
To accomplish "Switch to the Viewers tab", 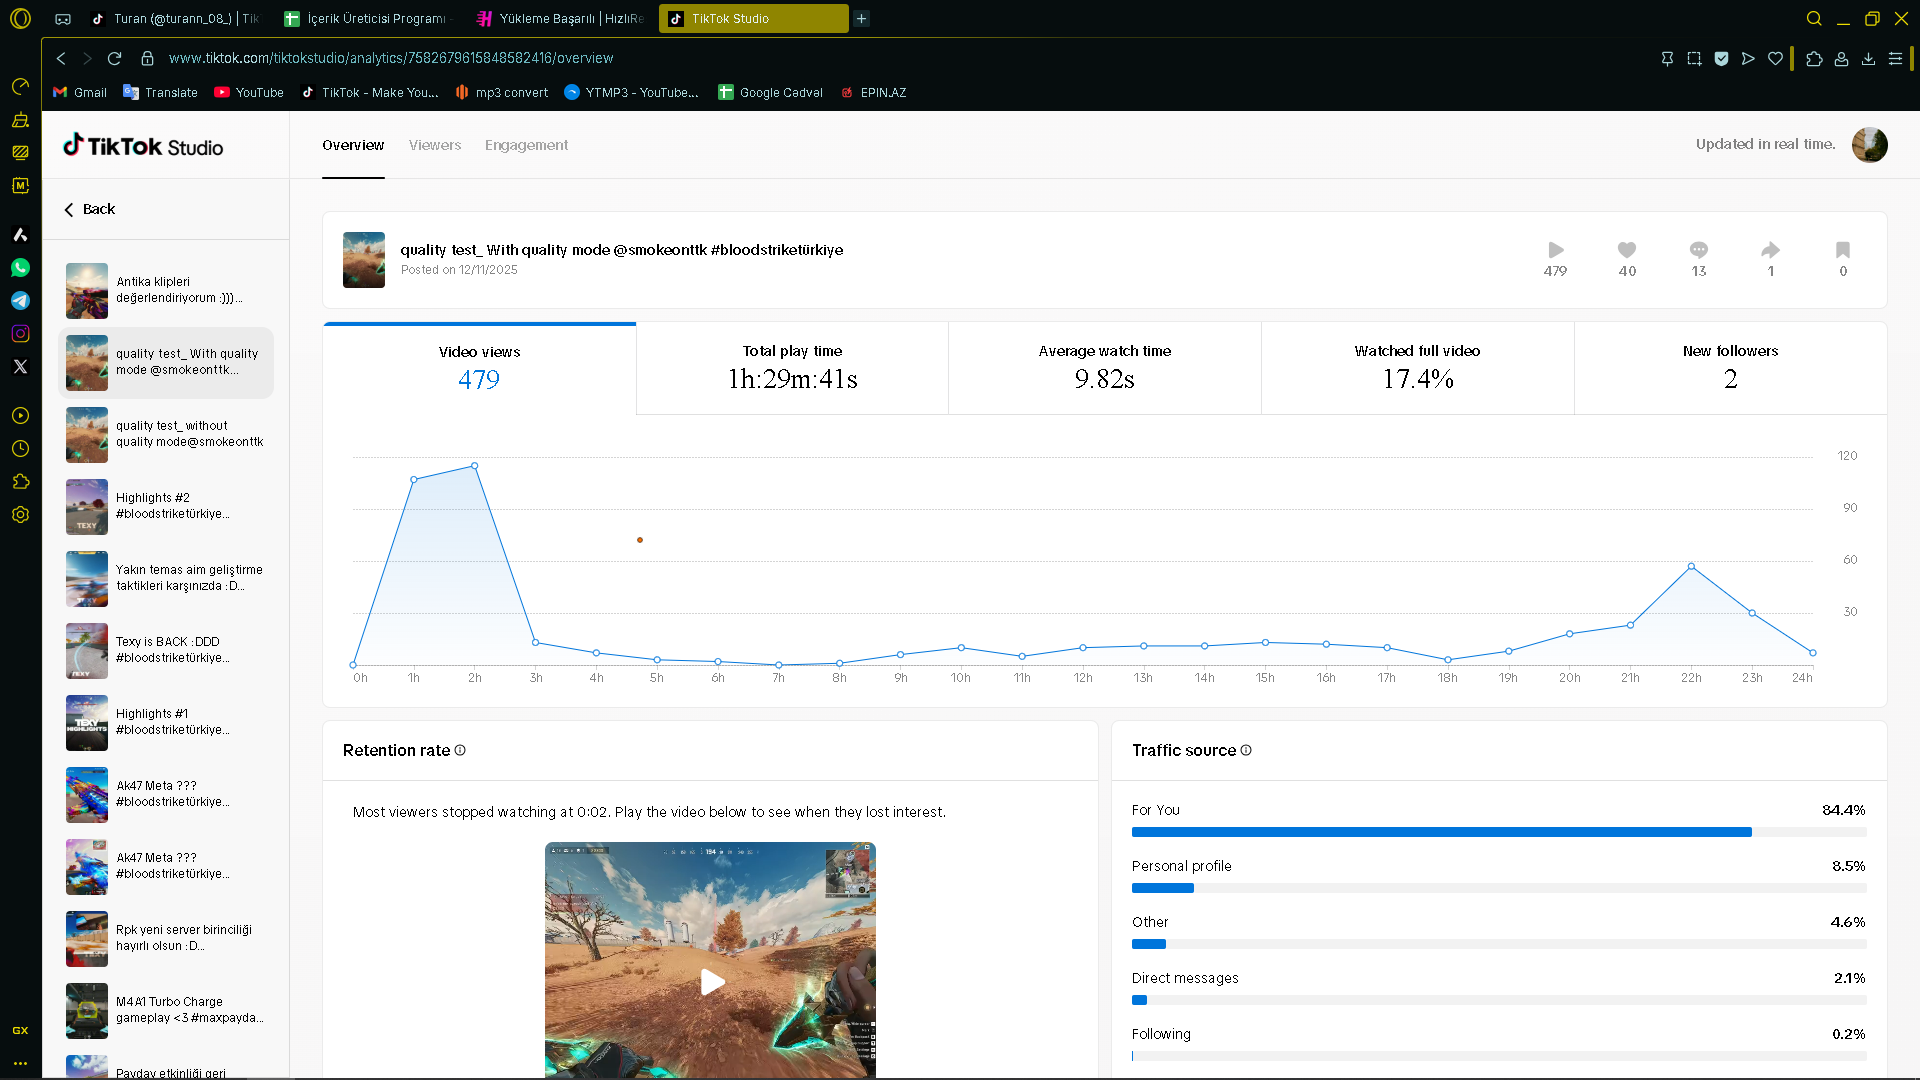I will (435, 145).
